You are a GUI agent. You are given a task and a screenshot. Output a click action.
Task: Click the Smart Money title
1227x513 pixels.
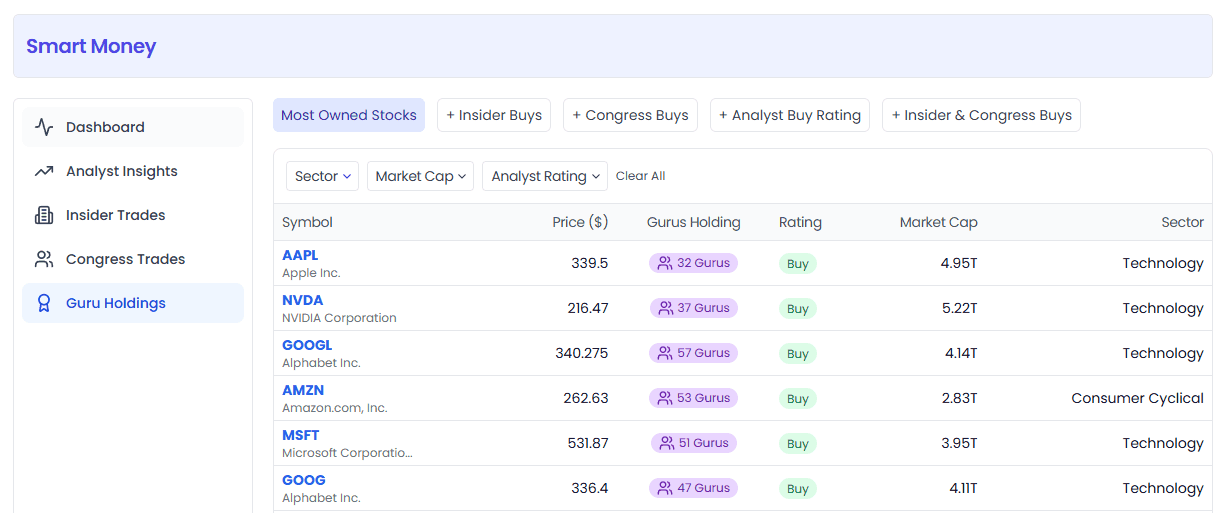(x=91, y=46)
